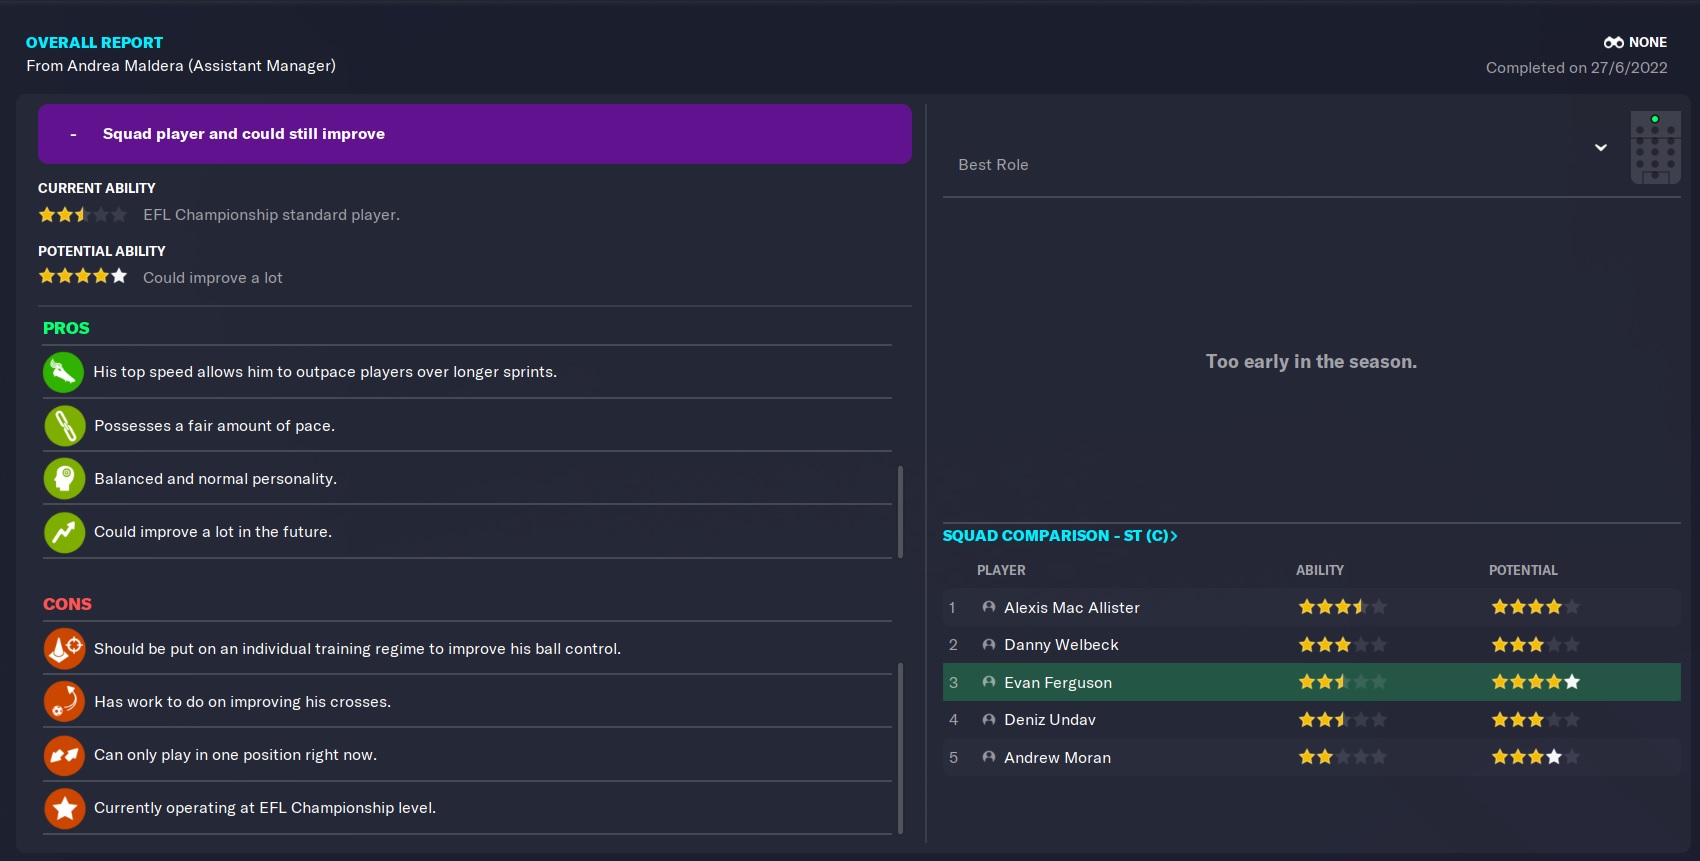Click the 'Has work to do on improving his crosses.' text
The width and height of the screenshot is (1700, 861).
242,702
